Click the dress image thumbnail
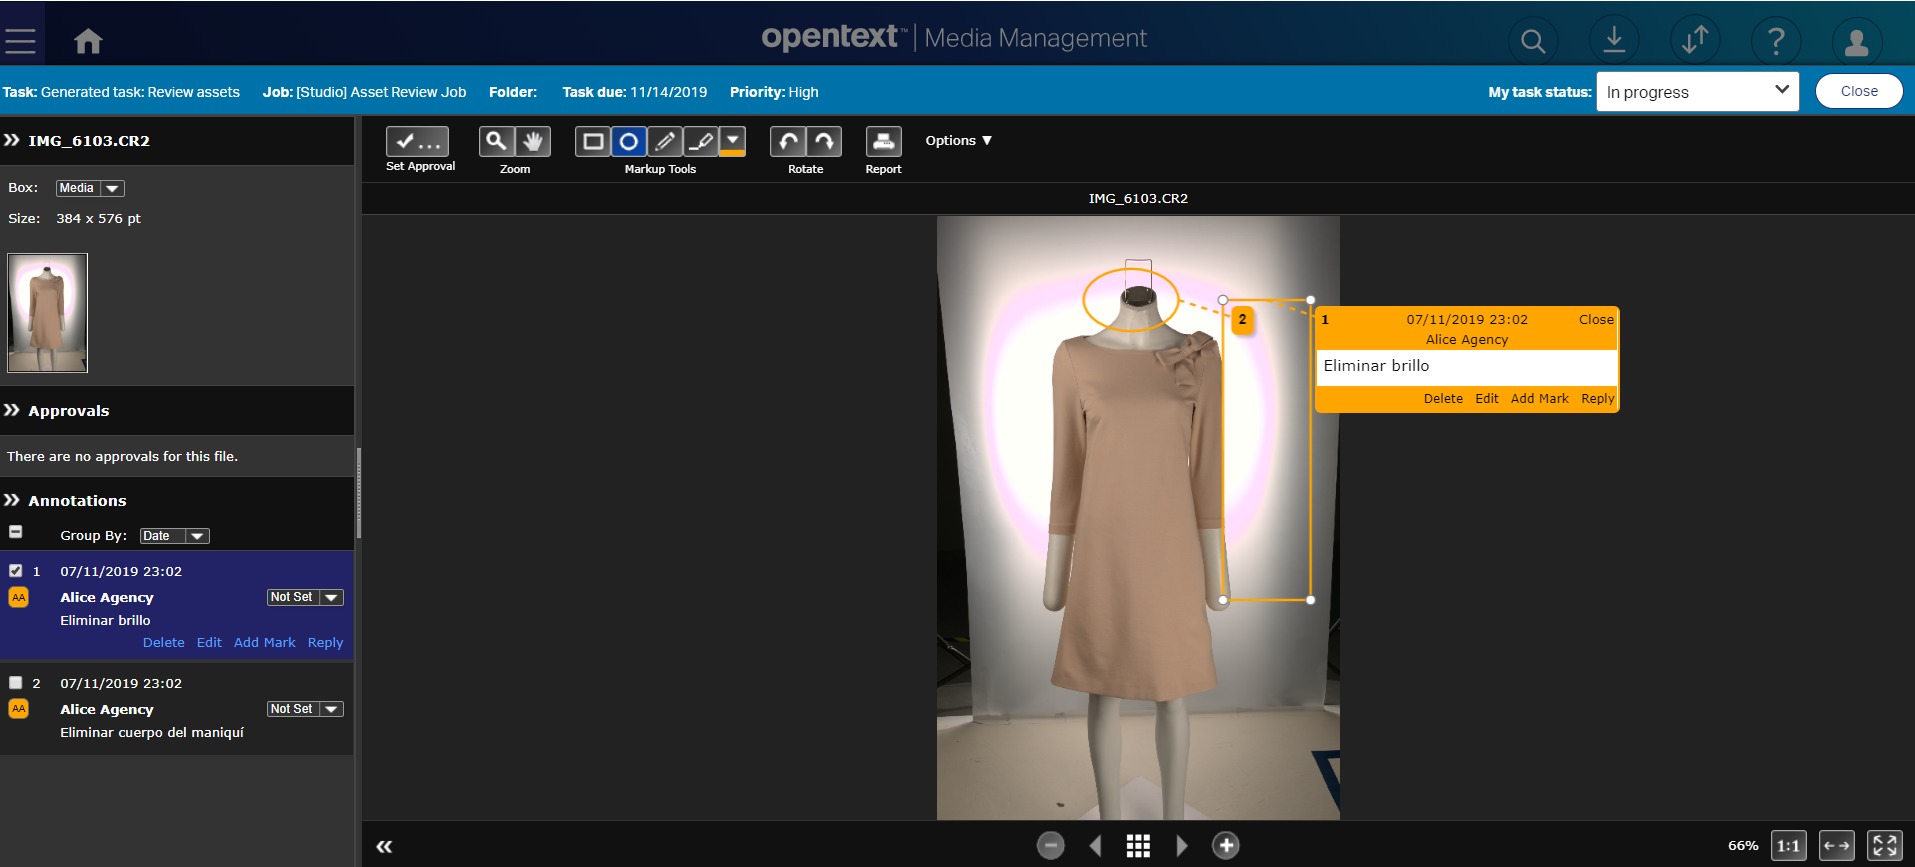1915x867 pixels. pos(48,313)
